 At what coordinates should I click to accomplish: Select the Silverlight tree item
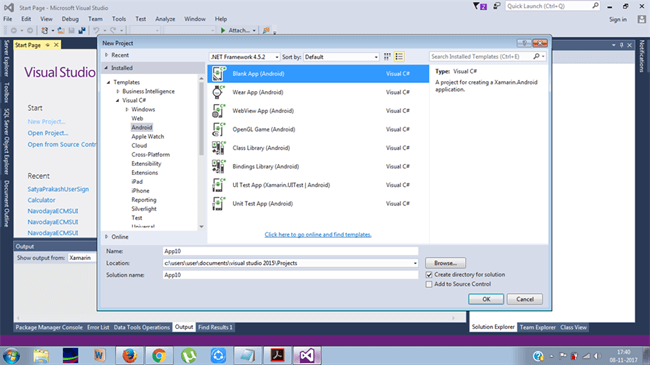(x=144, y=209)
